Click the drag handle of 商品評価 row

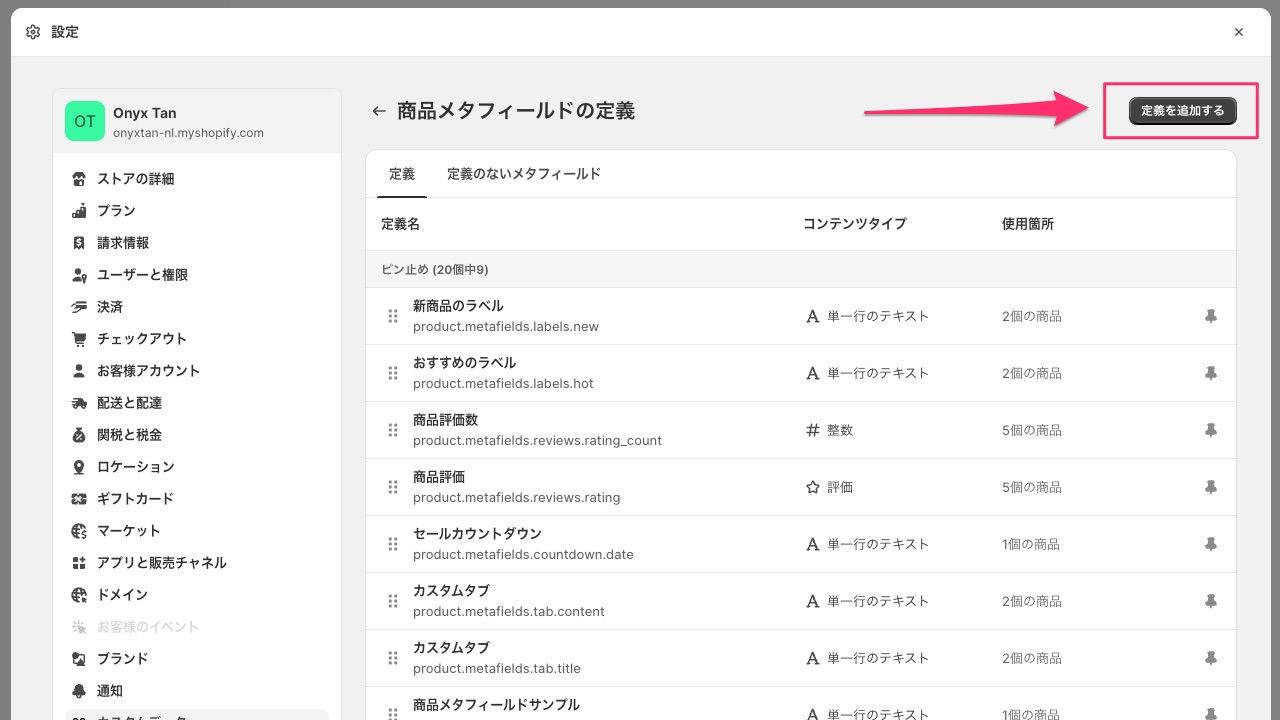(x=393, y=487)
